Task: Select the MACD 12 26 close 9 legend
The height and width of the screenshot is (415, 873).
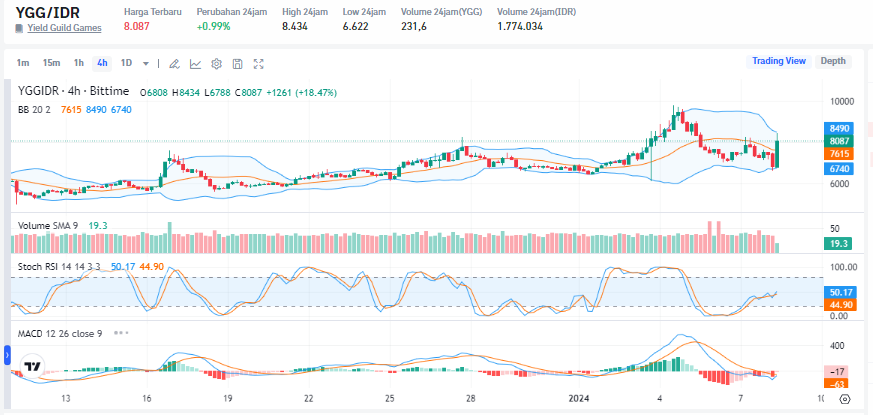Action: [60, 333]
